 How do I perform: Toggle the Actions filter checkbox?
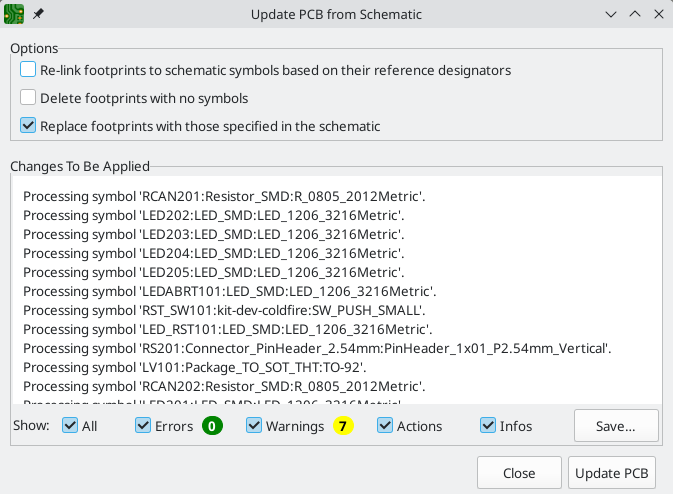coord(386,426)
